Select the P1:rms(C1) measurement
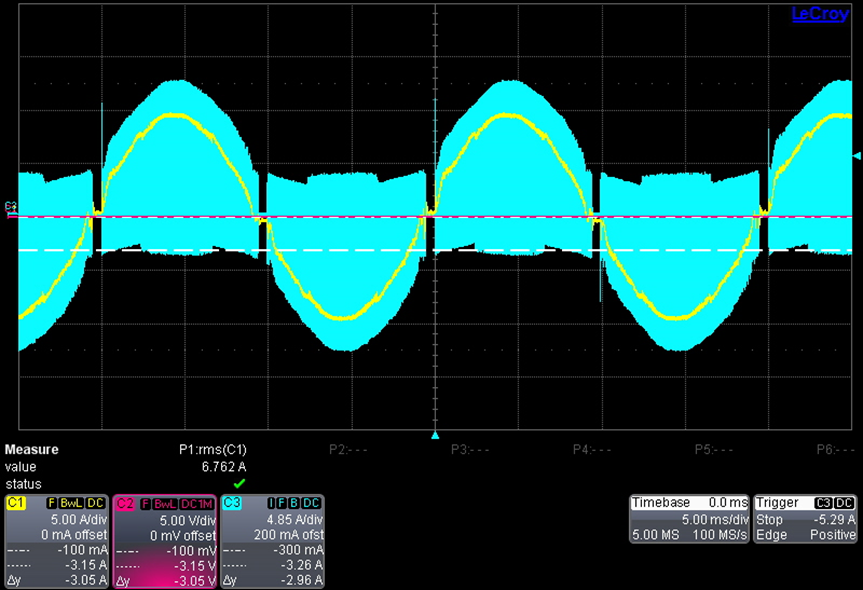 (209, 450)
